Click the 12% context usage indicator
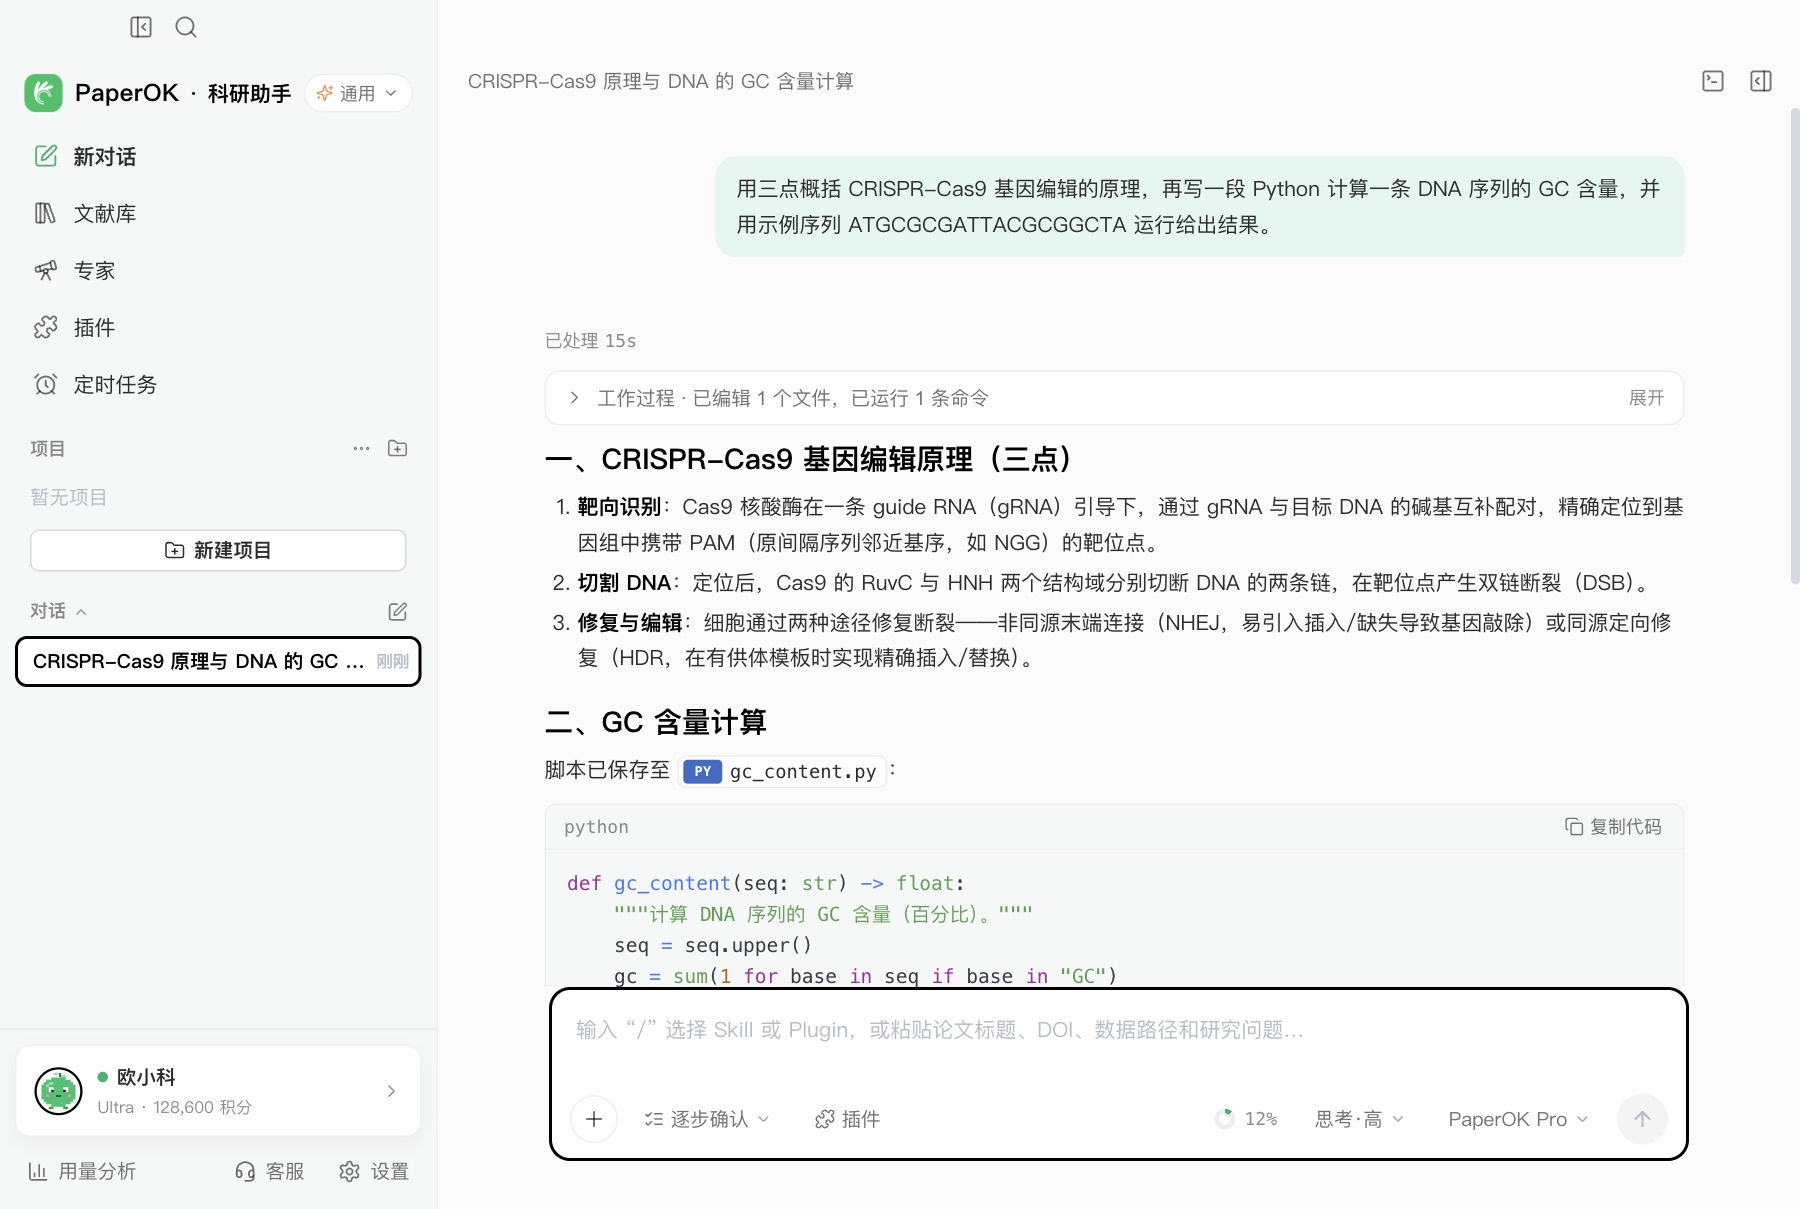1800x1209 pixels. (x=1246, y=1119)
